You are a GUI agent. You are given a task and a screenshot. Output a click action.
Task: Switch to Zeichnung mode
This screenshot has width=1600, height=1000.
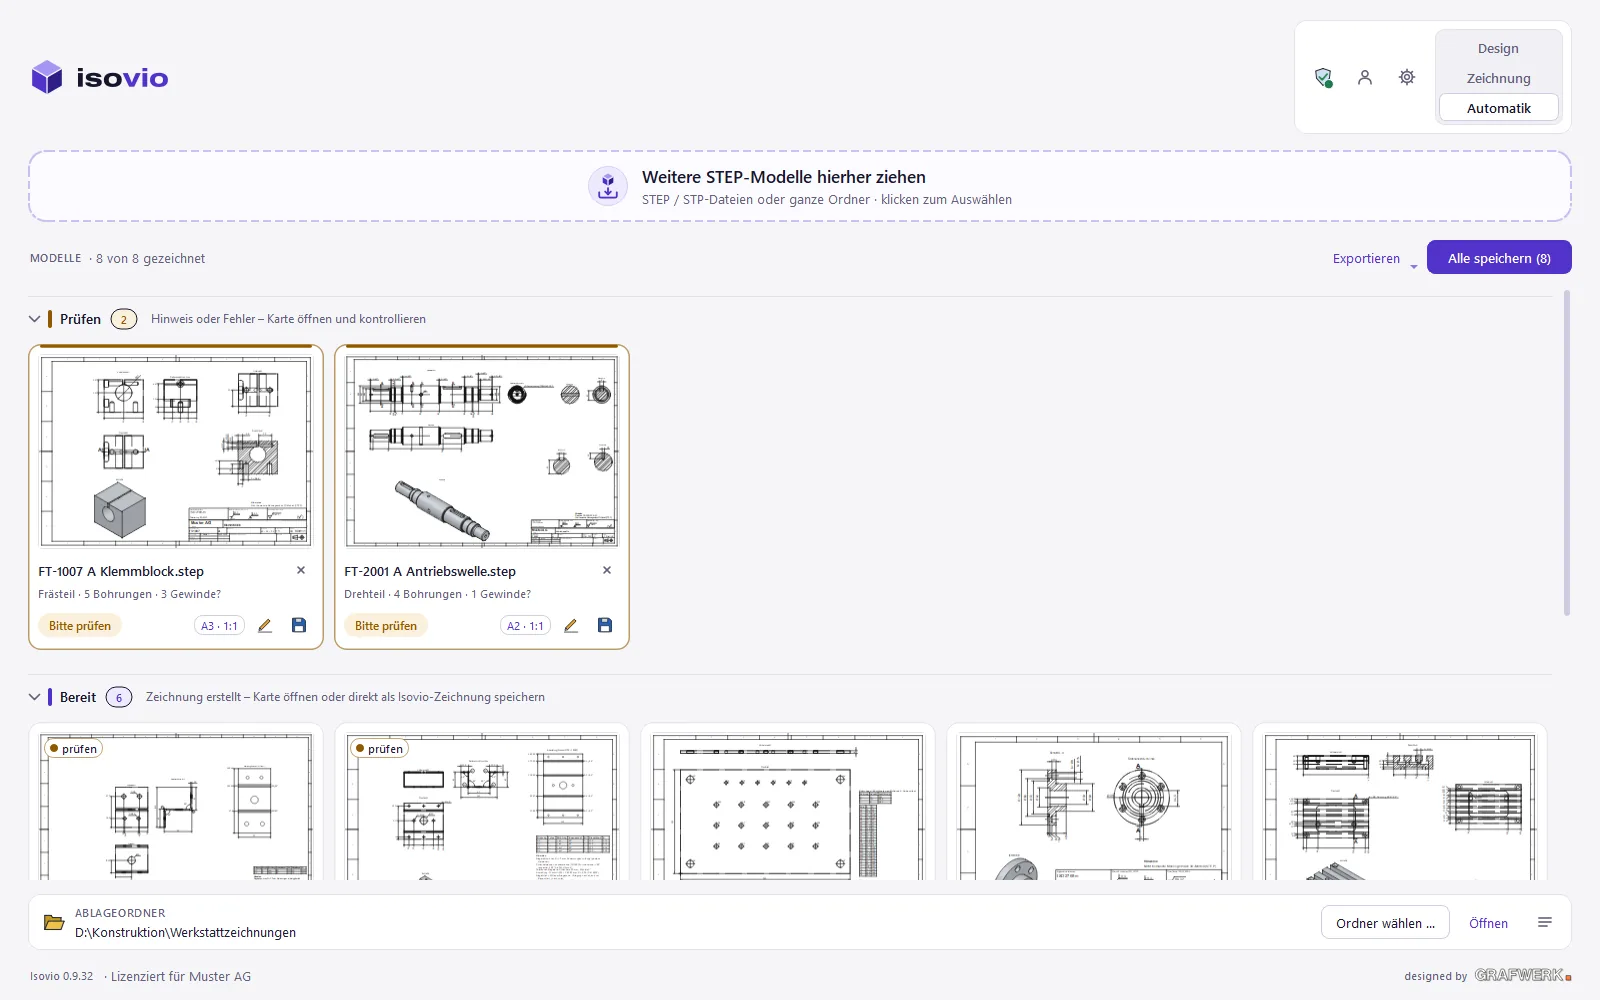1498,78
